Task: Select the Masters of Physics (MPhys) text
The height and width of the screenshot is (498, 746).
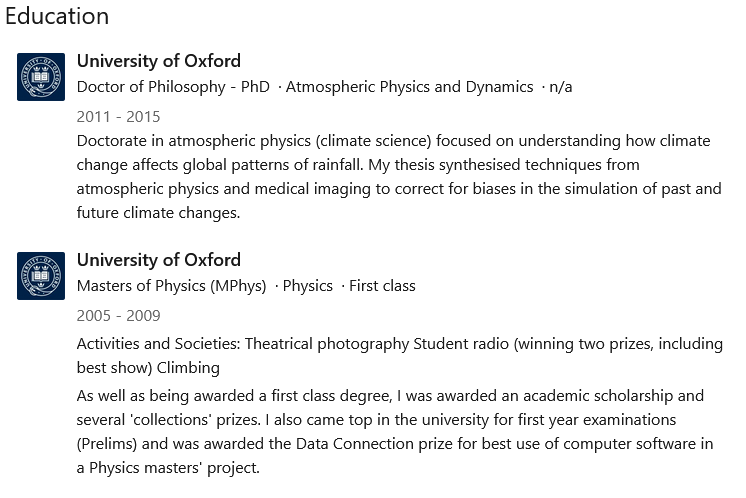Action: coord(171,286)
